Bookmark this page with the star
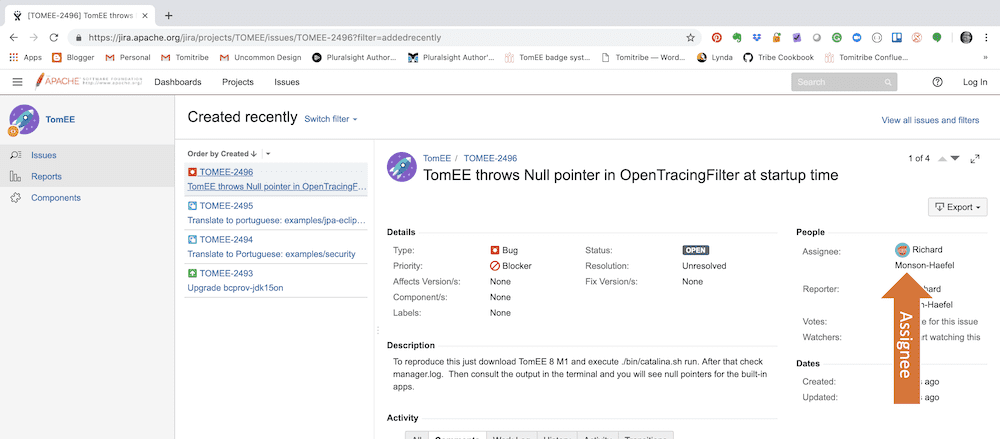The image size is (1000, 439). [x=690, y=38]
